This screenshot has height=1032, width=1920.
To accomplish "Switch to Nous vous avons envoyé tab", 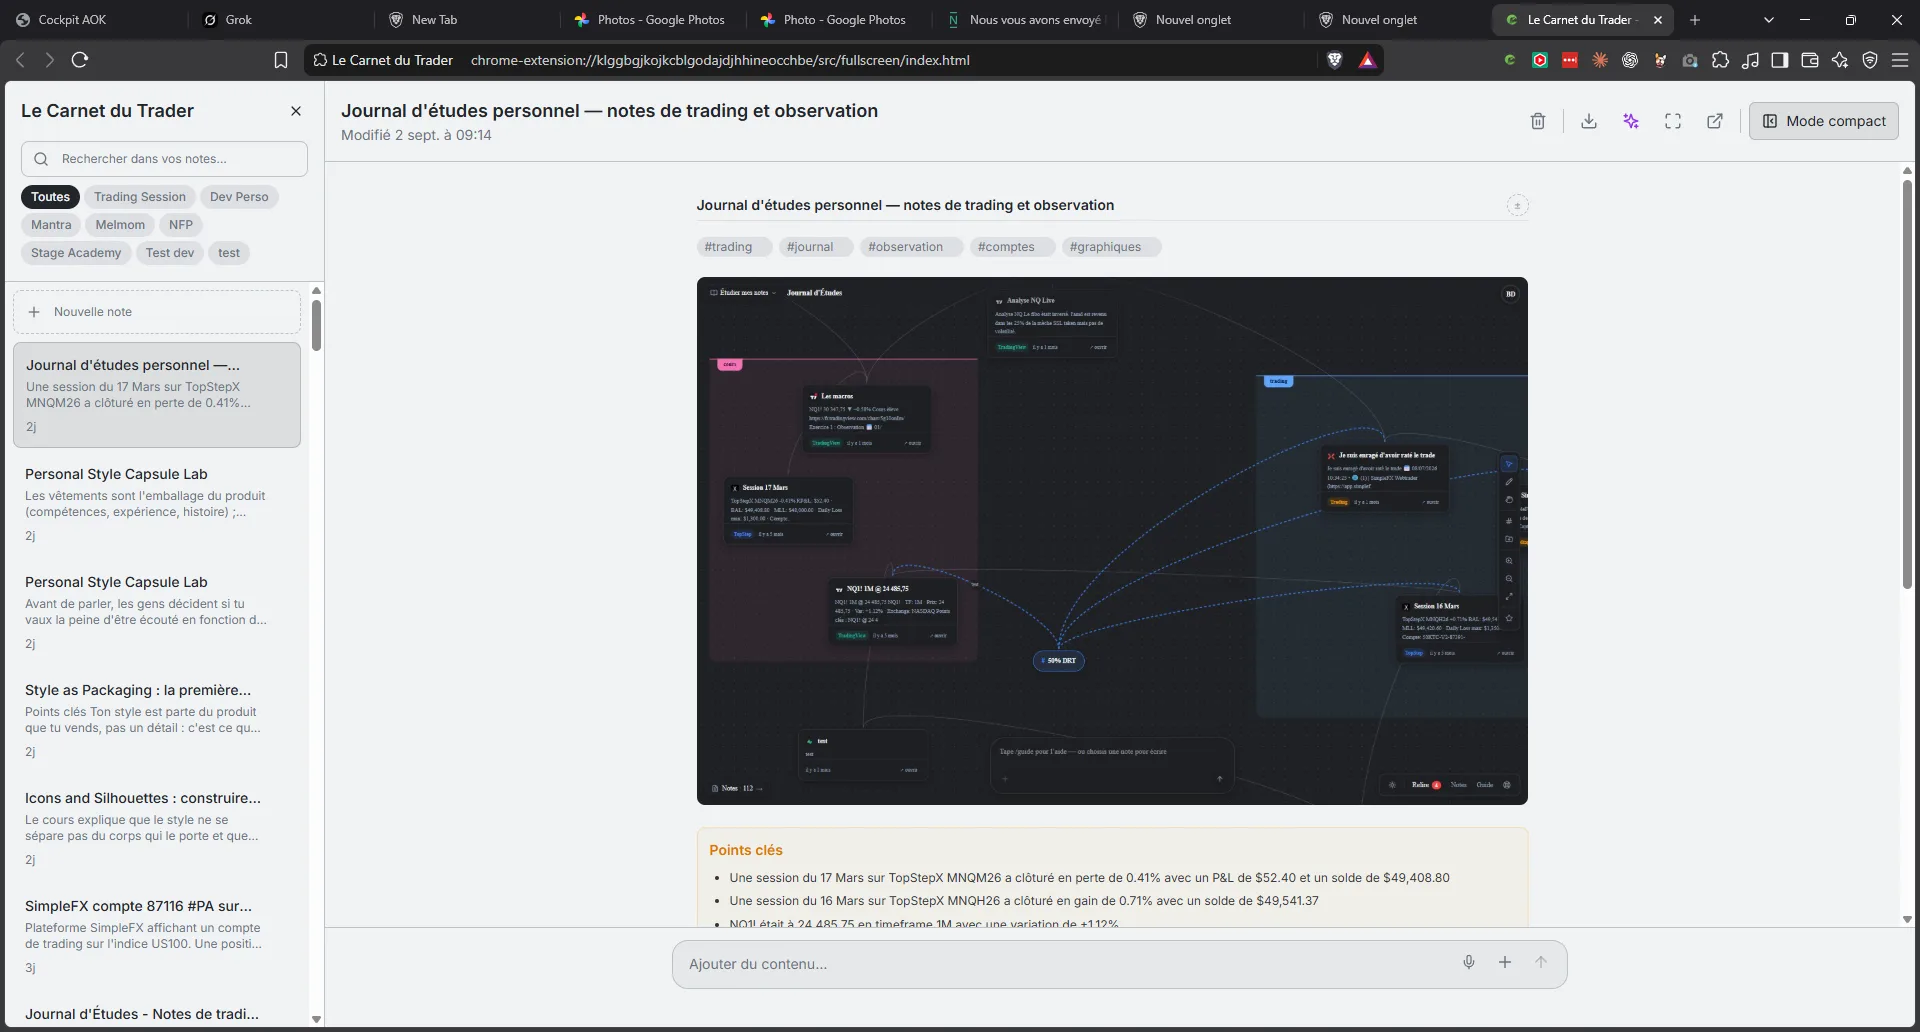I will pos(1024,20).
